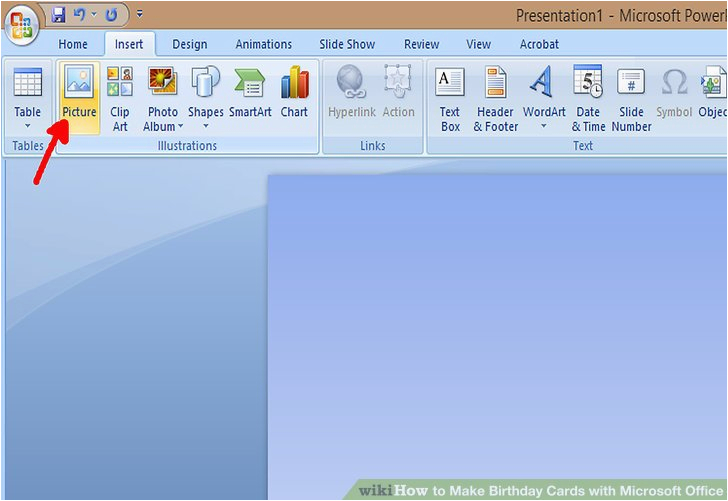Insert Slide Number
Screen dimensions: 728x501
pyautogui.click(x=631, y=98)
